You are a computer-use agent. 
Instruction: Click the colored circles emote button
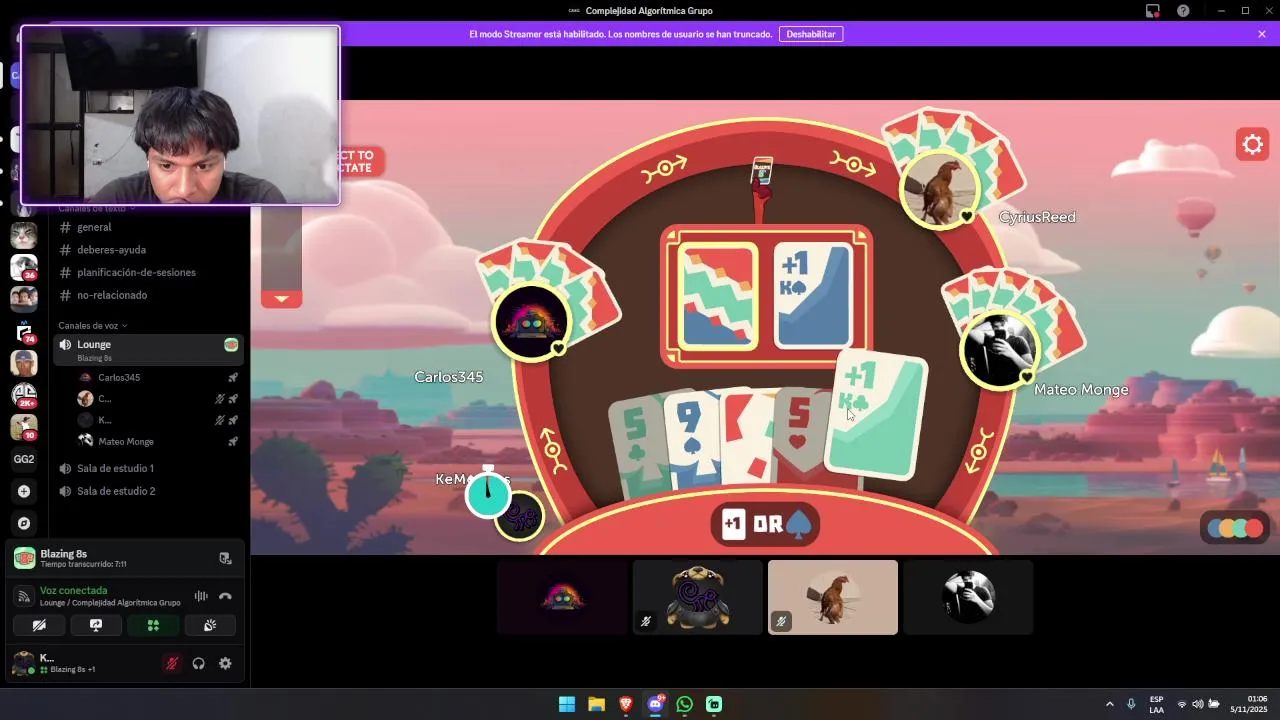pyautogui.click(x=1235, y=528)
